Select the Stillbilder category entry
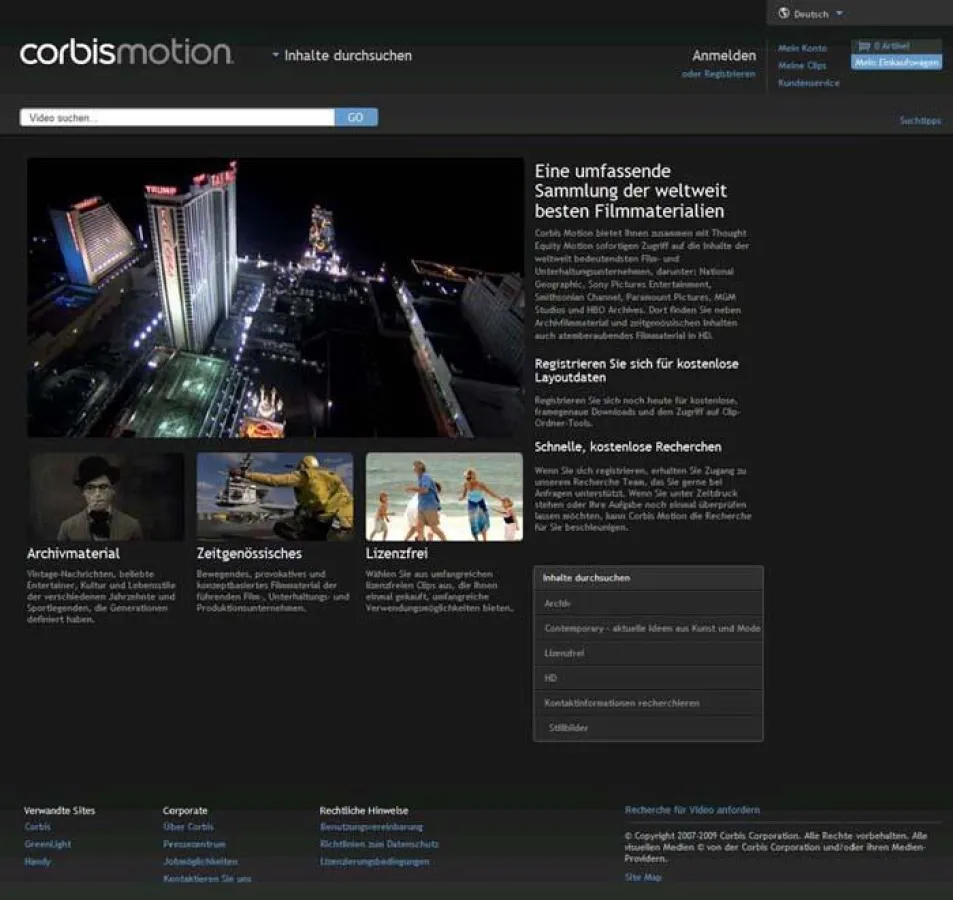This screenshot has height=900, width=953. coord(648,727)
